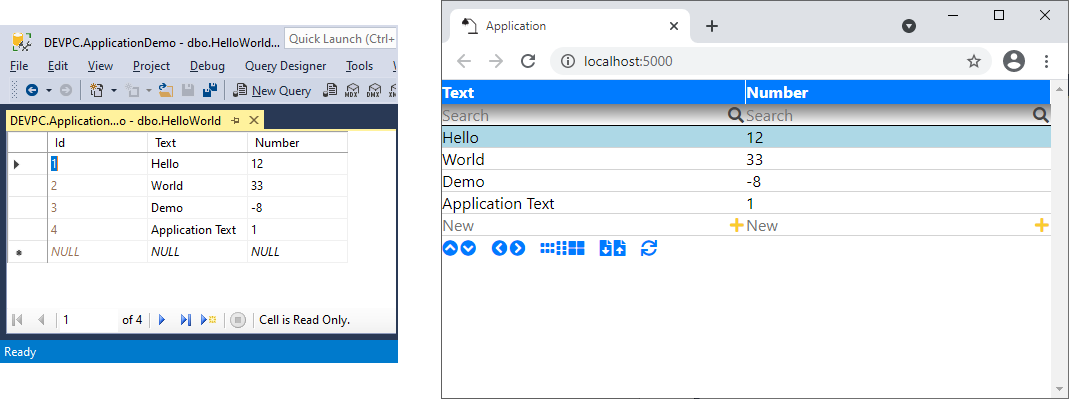Open a new browser tab
The width and height of the screenshot is (1069, 399).
pyautogui.click(x=712, y=26)
